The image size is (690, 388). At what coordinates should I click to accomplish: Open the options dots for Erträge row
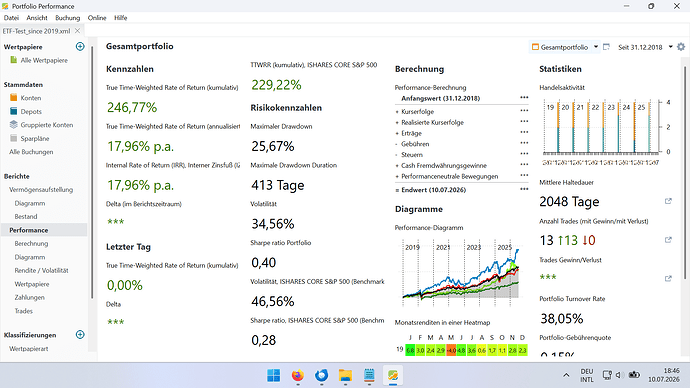coord(524,132)
